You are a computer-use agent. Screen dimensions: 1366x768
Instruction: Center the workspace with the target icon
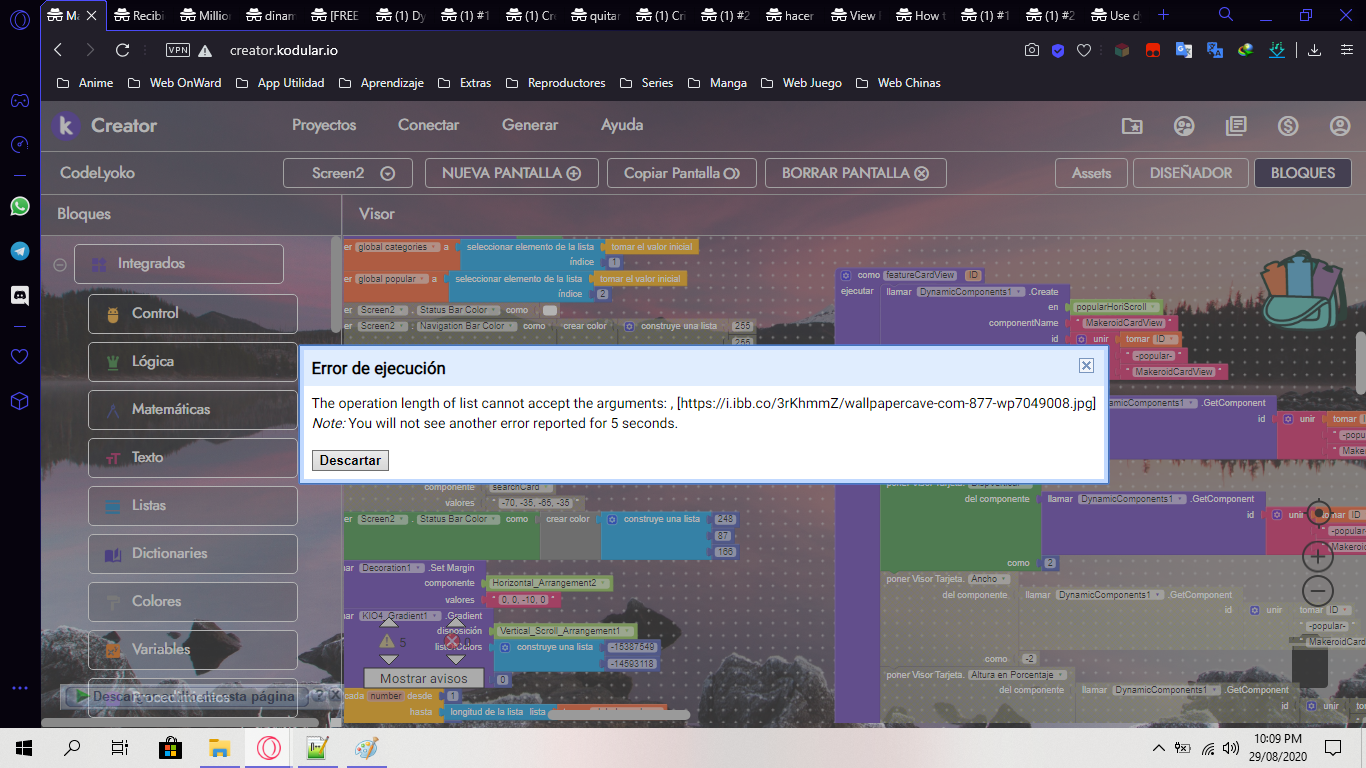[x=1318, y=514]
